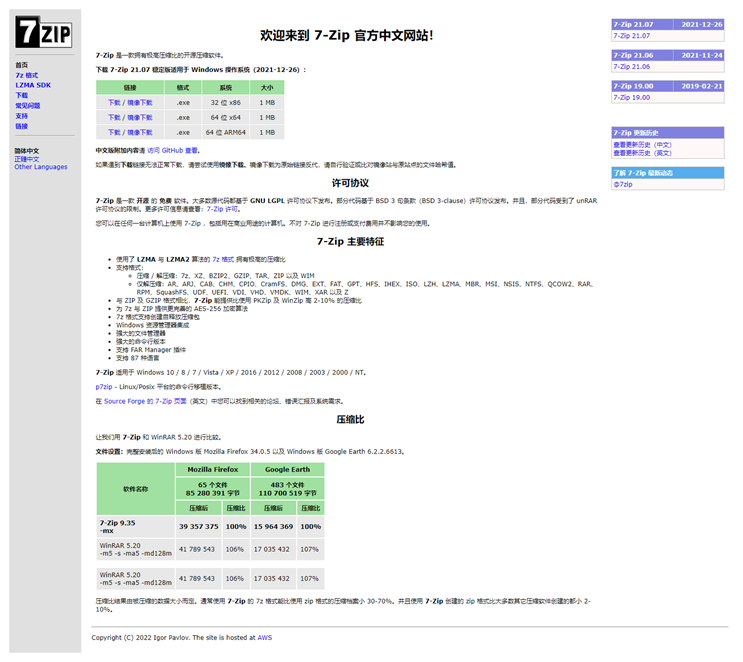View 查看更新历史 (中文)

(642, 145)
